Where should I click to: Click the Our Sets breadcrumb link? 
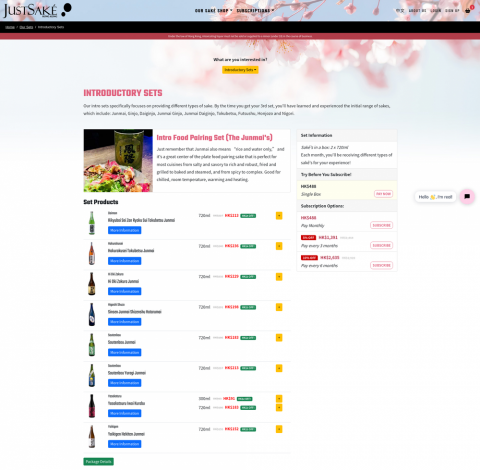tap(26, 27)
